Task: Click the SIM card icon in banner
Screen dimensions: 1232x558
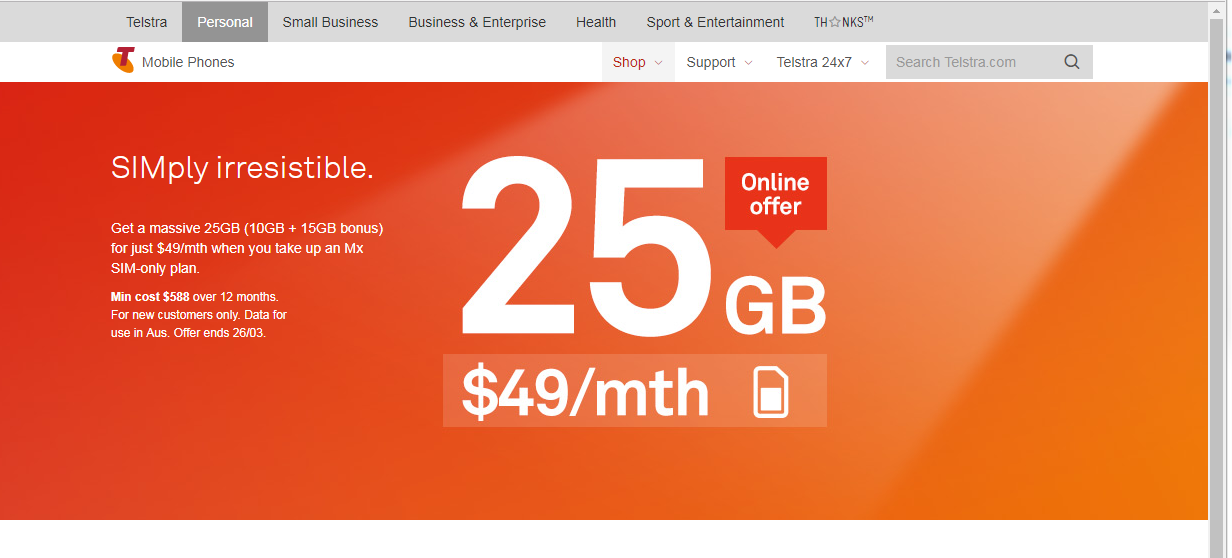Action: tap(771, 392)
